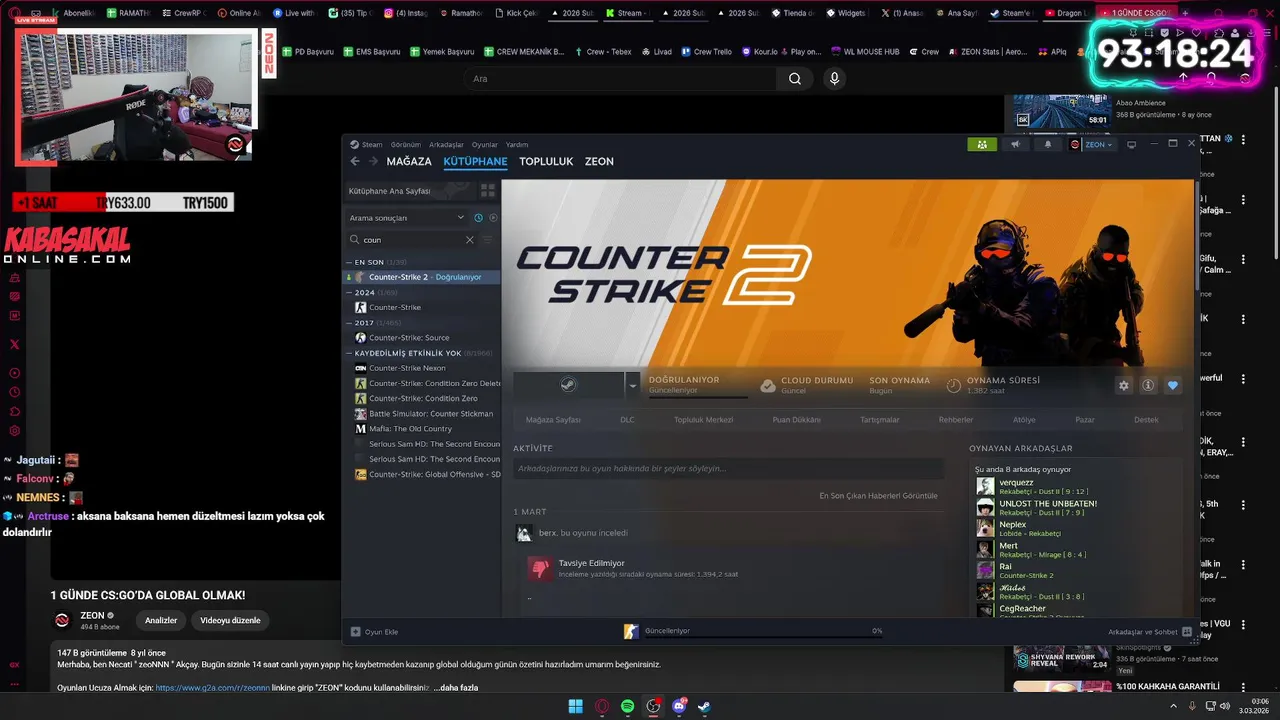This screenshot has height=720, width=1280.
Task: Open Spotify from the taskbar
Action: (627, 706)
